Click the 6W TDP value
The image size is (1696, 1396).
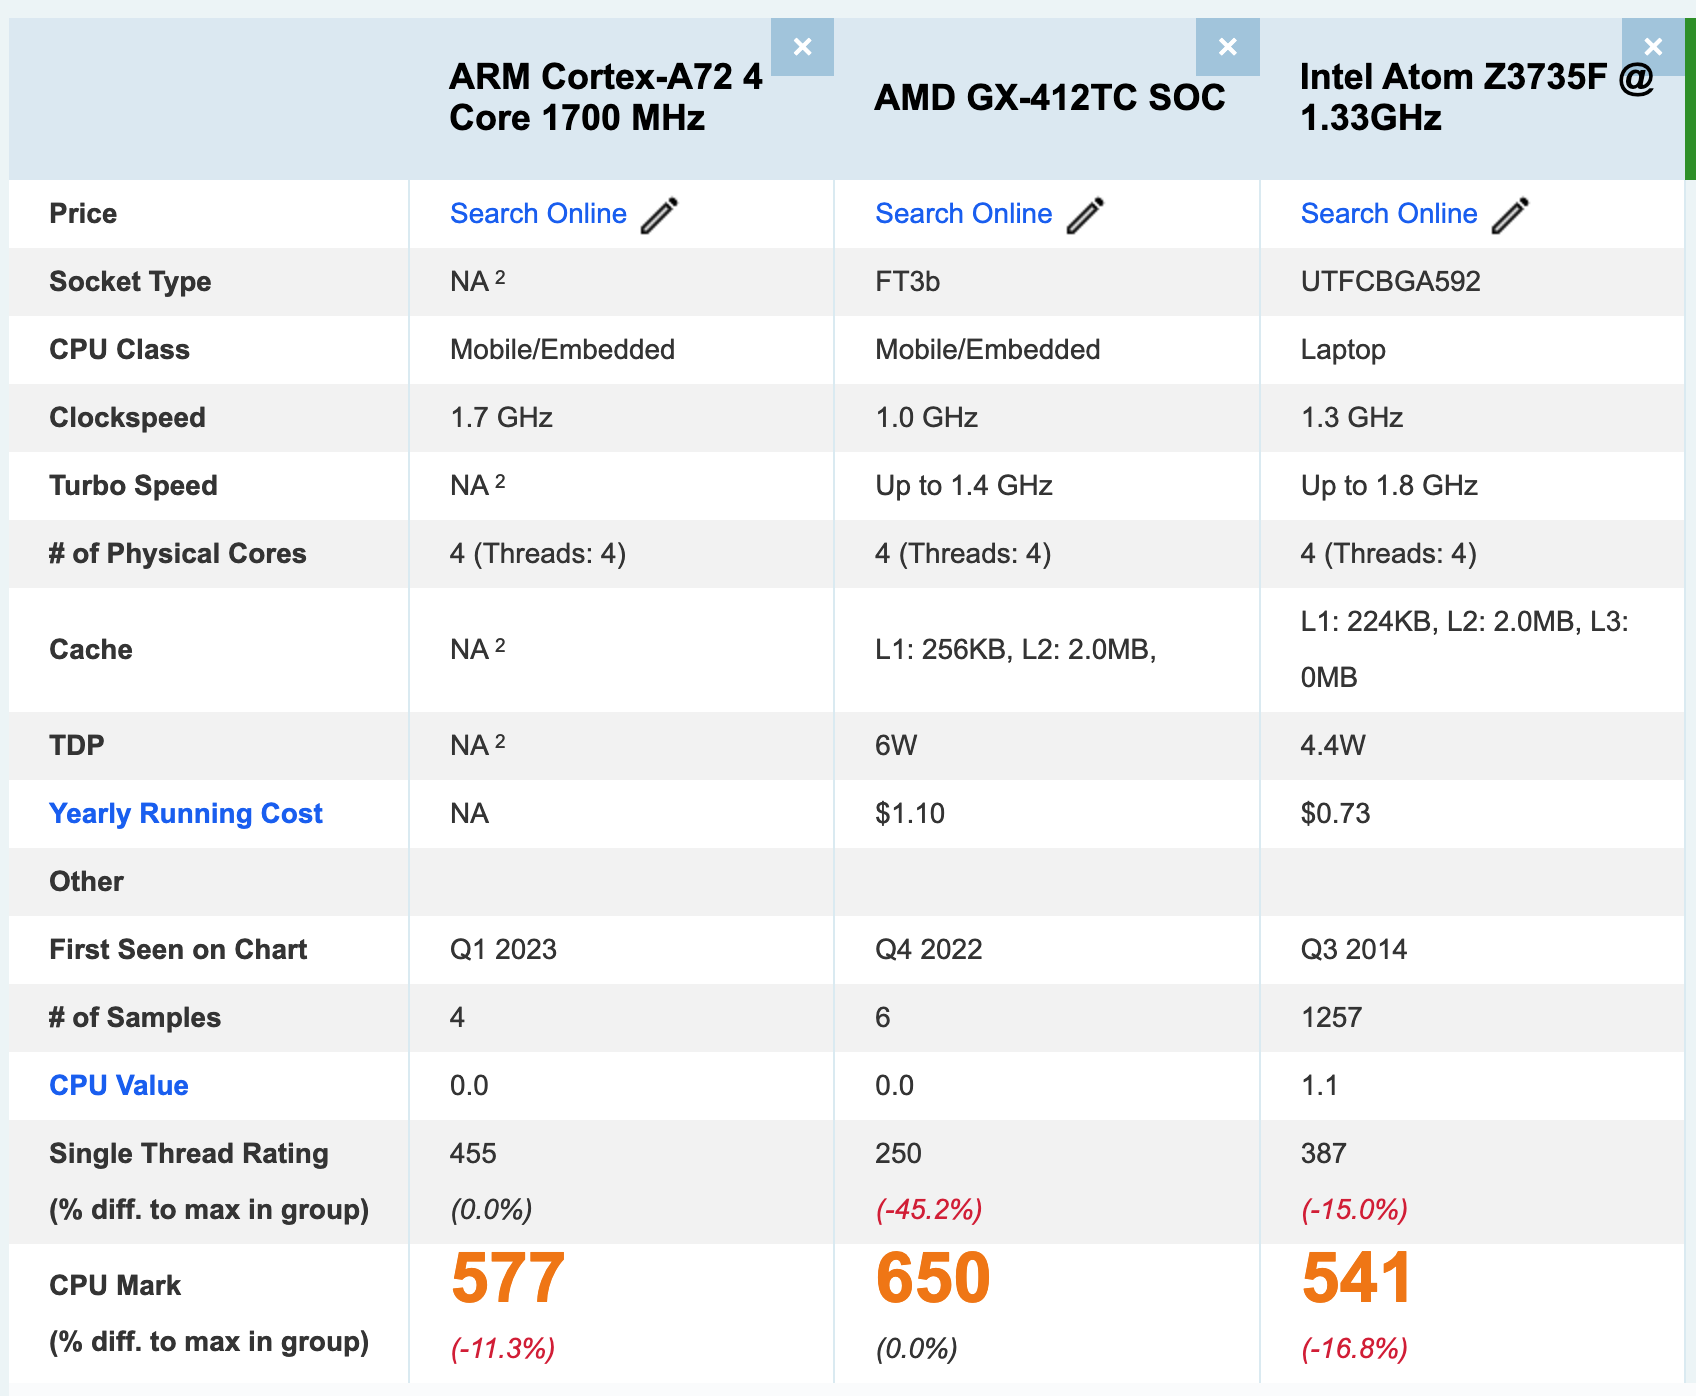pyautogui.click(x=896, y=746)
